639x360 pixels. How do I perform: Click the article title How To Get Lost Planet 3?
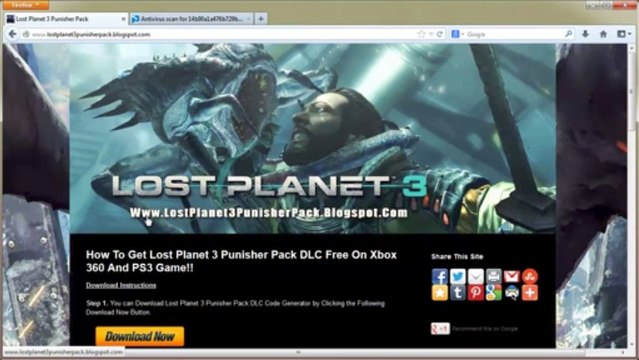[241, 261]
